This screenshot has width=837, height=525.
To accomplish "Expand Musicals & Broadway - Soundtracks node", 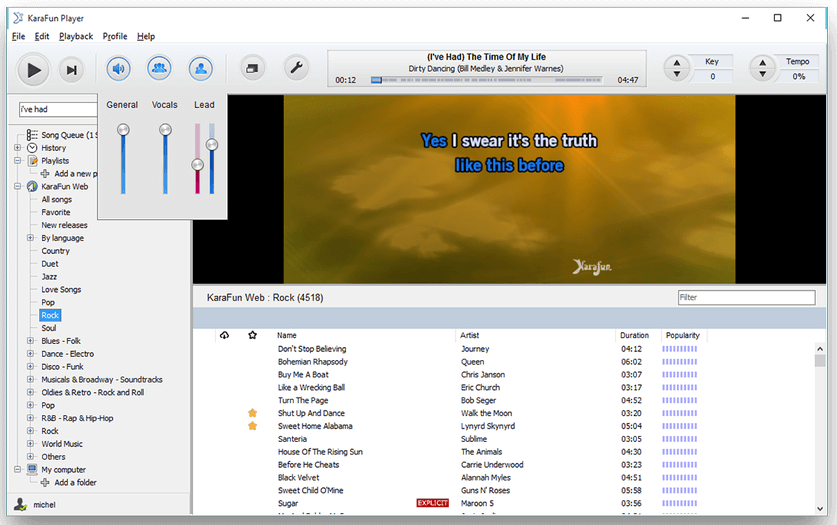I will point(30,379).
